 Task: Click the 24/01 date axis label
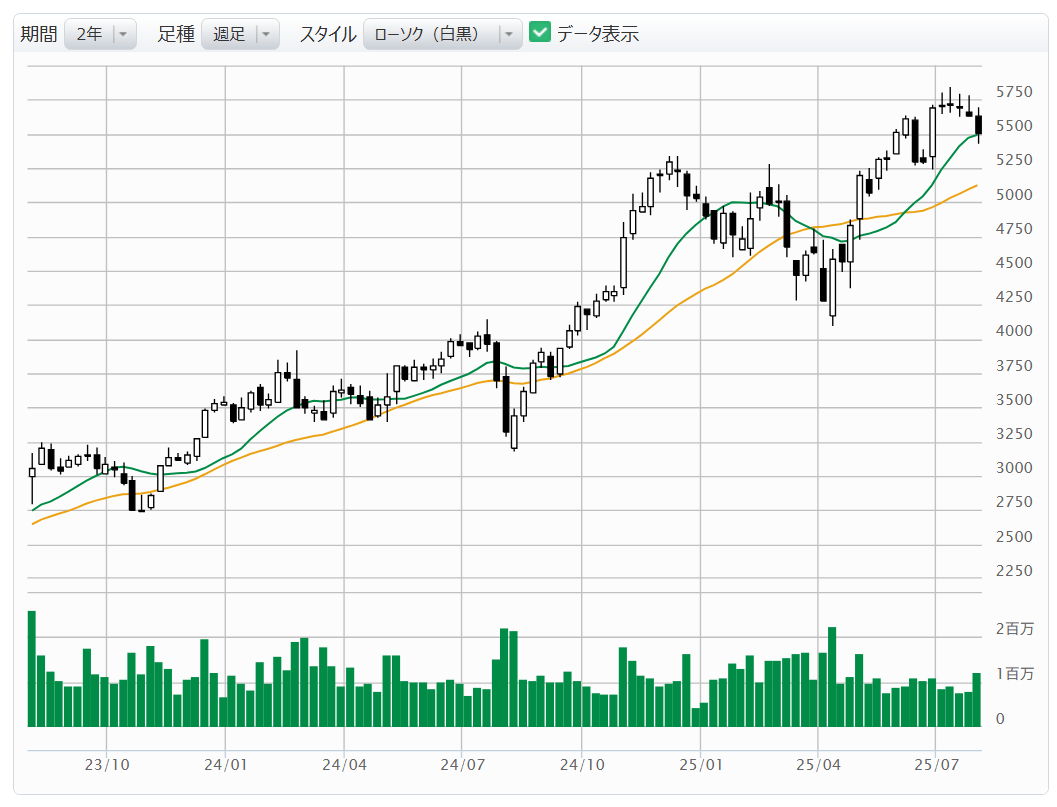[226, 765]
